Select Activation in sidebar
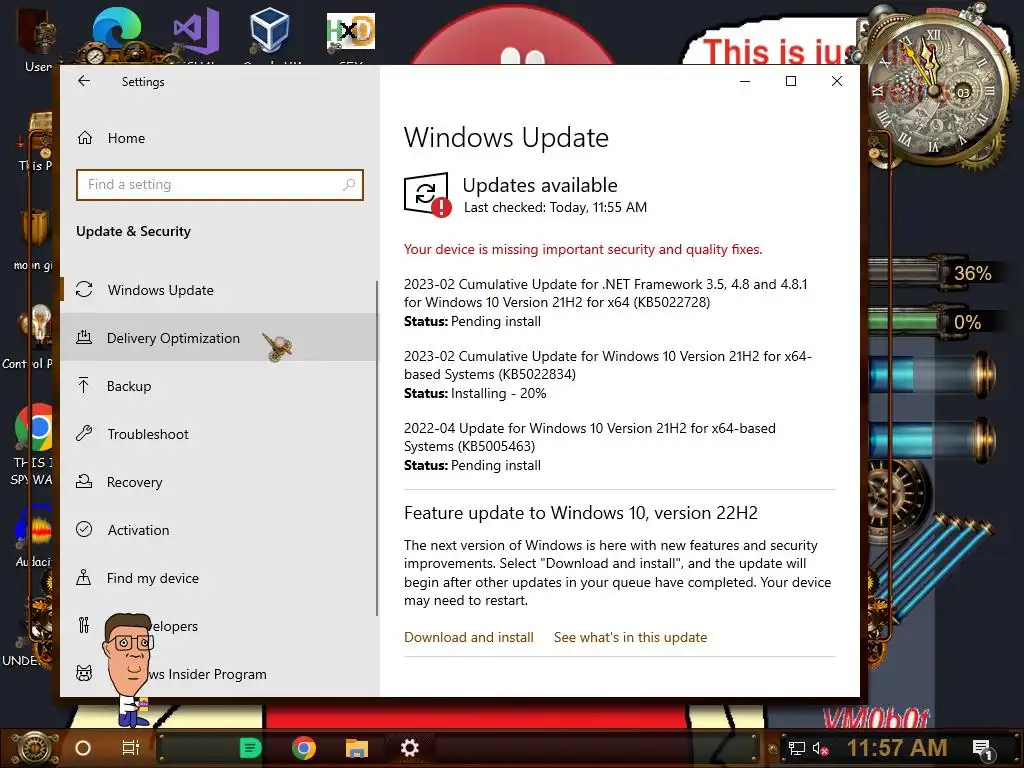 219,530
